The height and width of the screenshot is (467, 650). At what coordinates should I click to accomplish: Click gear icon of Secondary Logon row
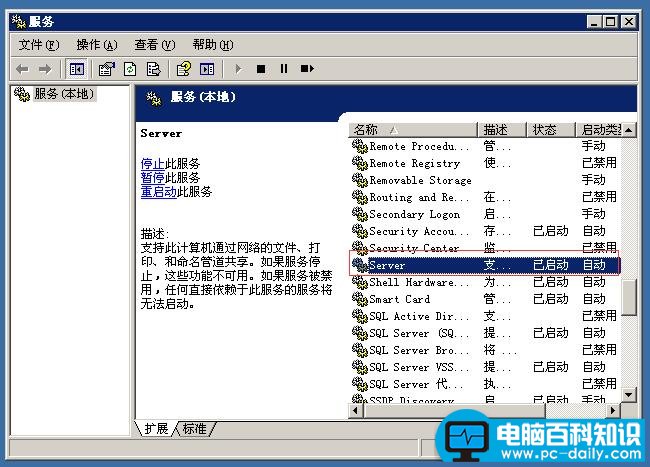(360, 214)
